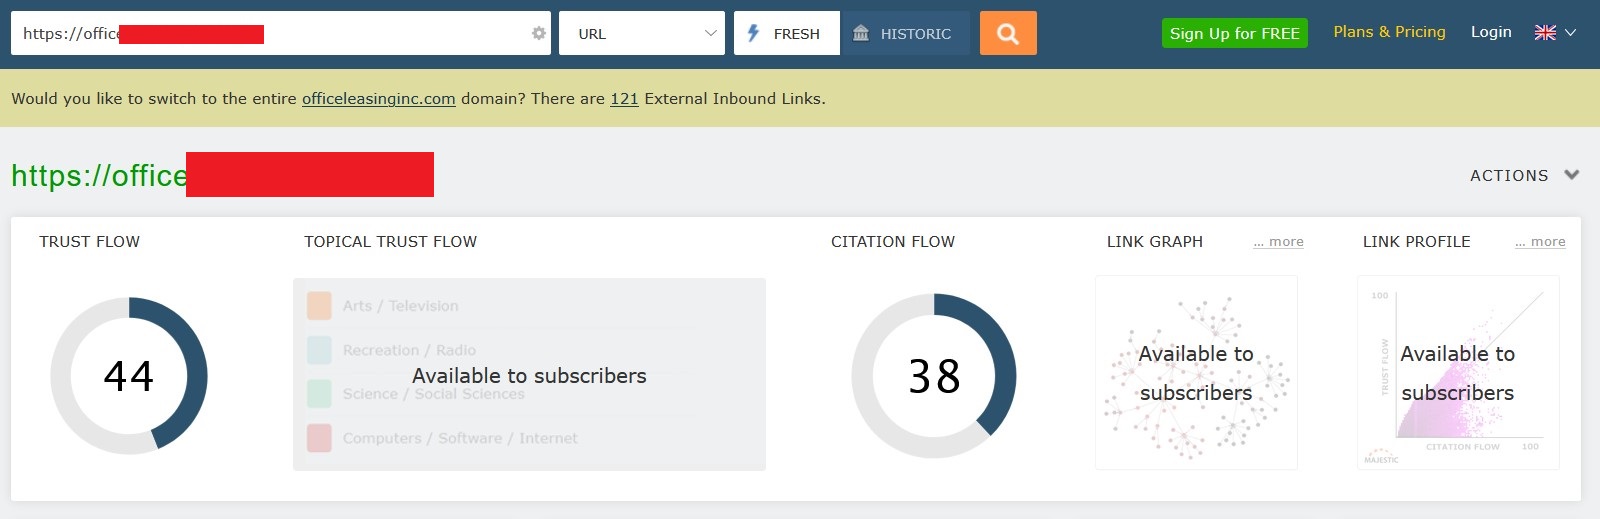1600x519 pixels.
Task: Click the Trust Flow 44 gauge
Action: (x=129, y=376)
